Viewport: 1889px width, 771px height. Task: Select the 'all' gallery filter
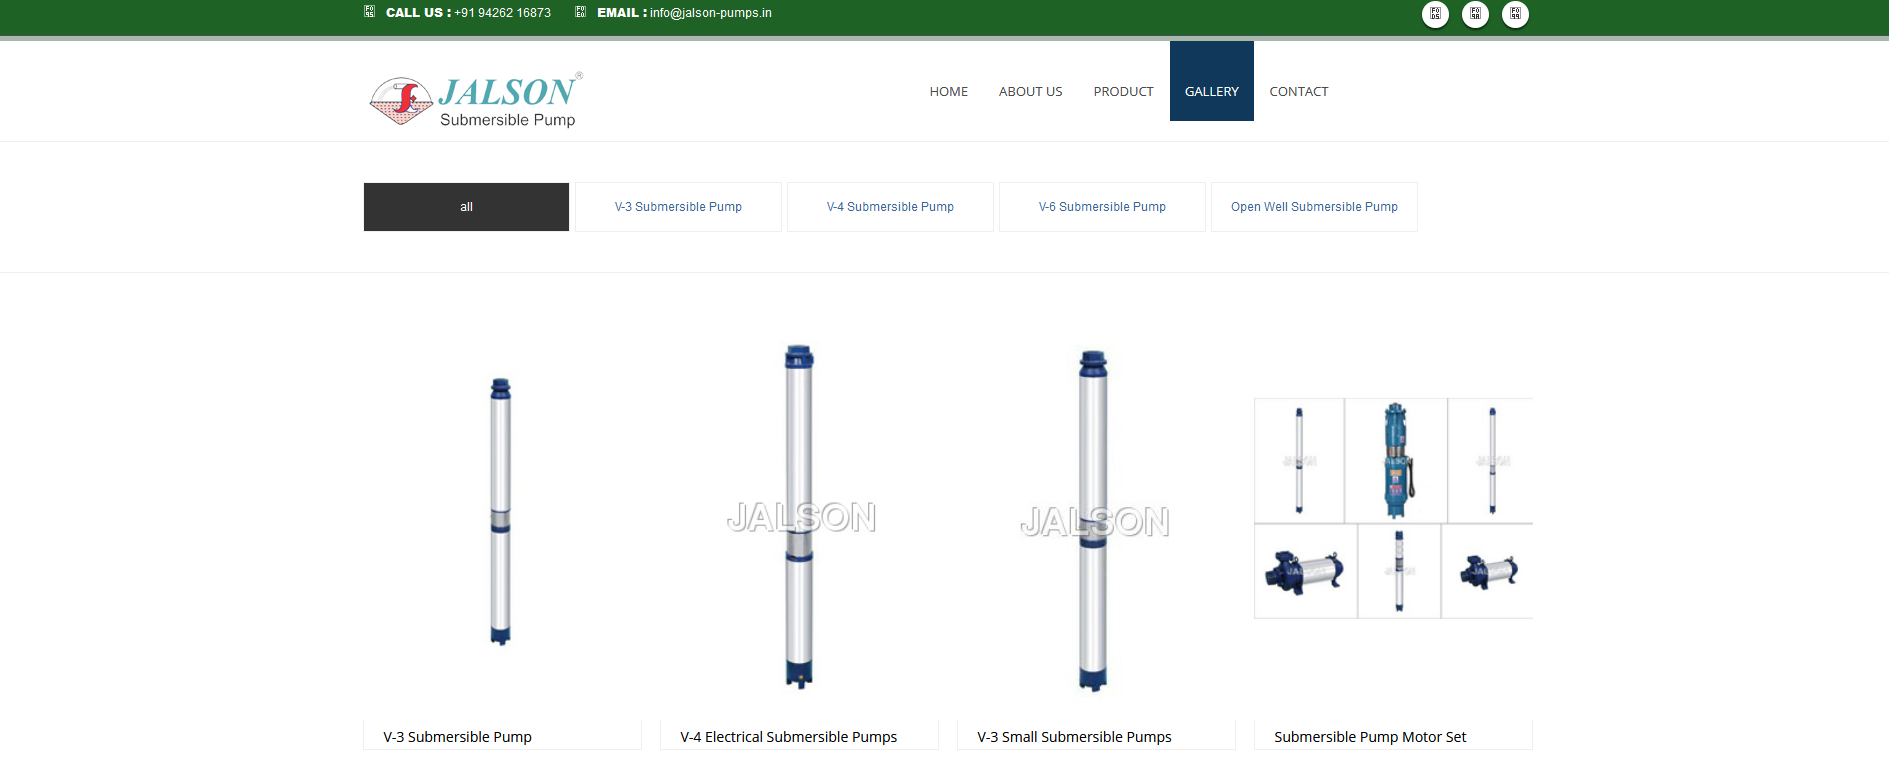[466, 207]
